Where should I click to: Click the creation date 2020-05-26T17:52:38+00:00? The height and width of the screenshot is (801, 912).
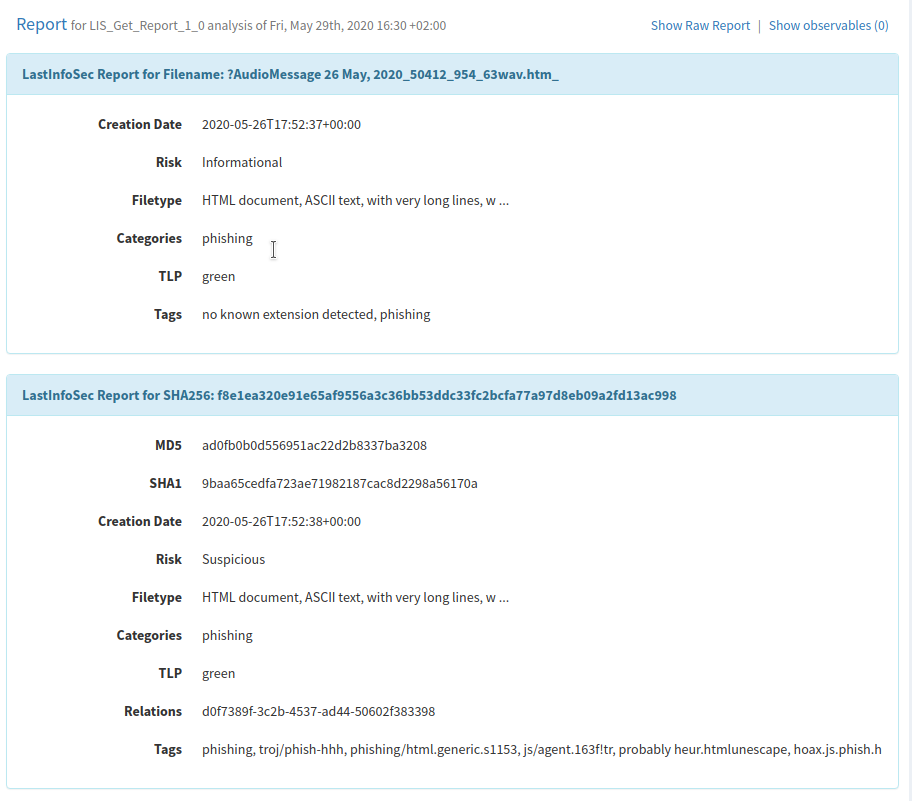281,522
